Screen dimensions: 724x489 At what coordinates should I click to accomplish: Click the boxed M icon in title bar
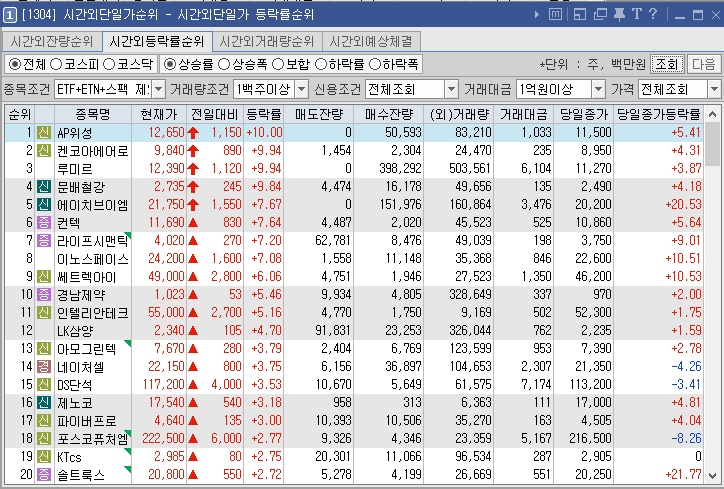point(555,15)
